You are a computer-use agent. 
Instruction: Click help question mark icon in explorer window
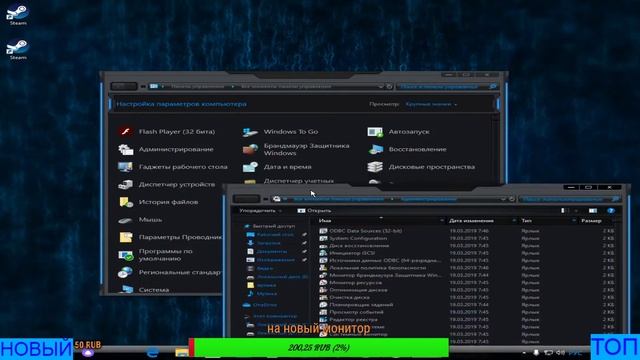pos(611,211)
